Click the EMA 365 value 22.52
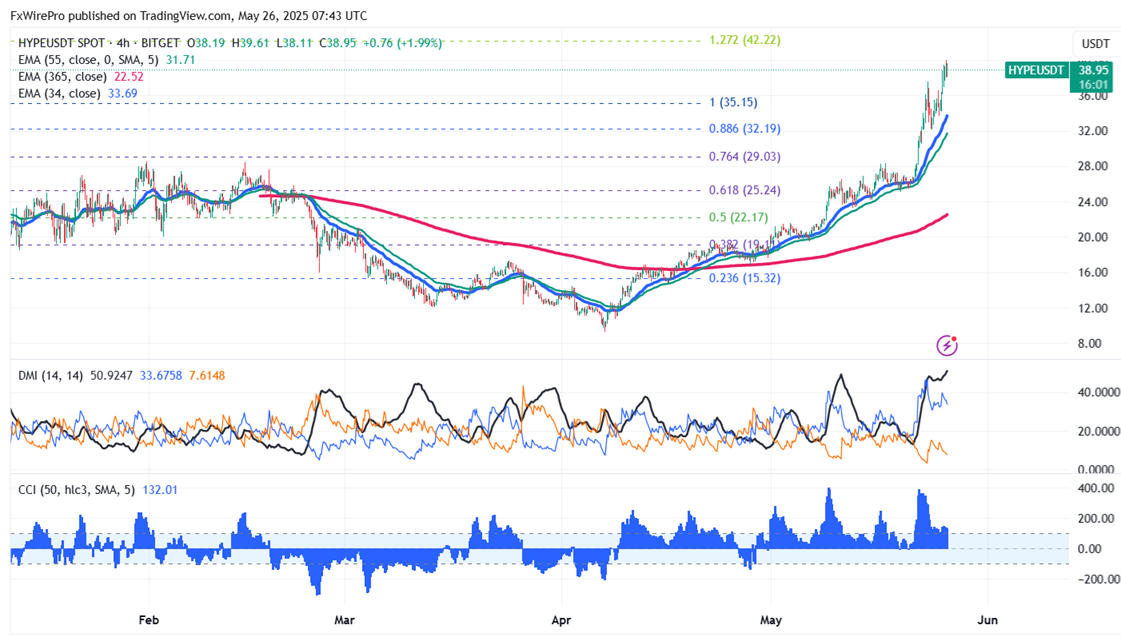This screenshot has width=1121, height=635. pos(129,77)
